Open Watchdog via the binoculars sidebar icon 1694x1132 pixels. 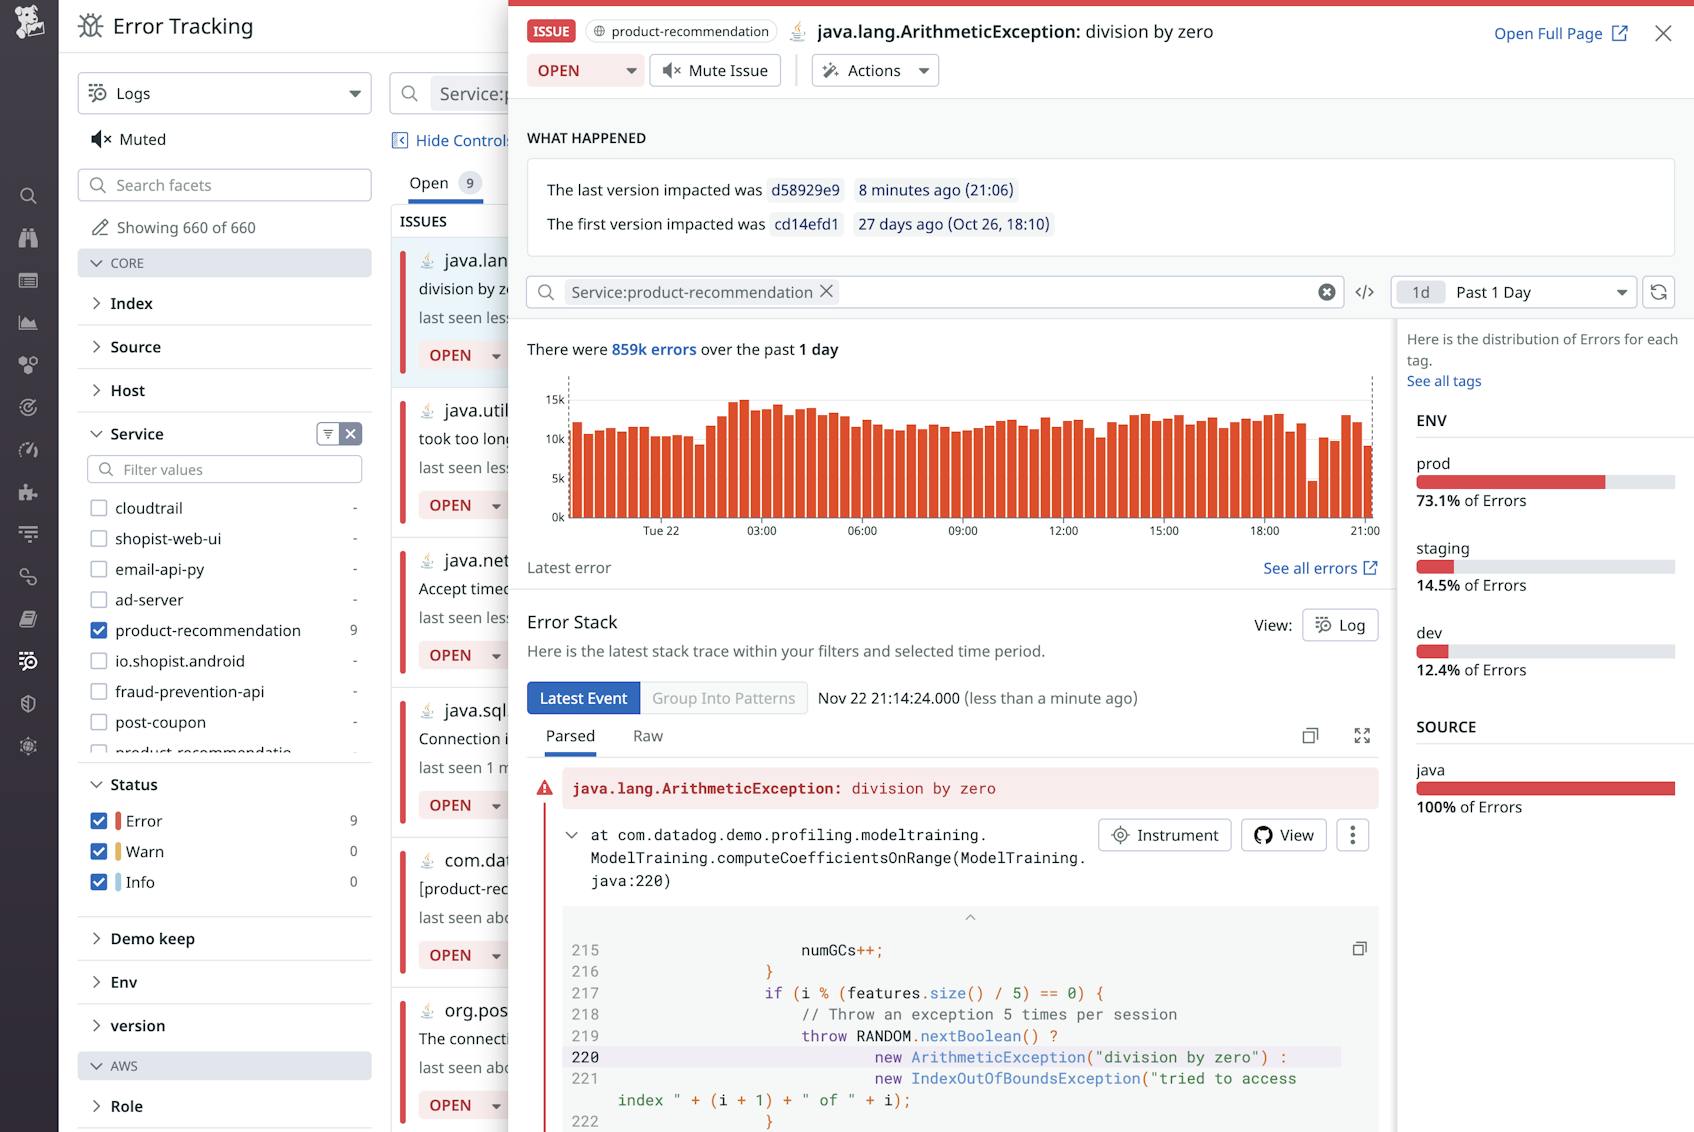28,238
